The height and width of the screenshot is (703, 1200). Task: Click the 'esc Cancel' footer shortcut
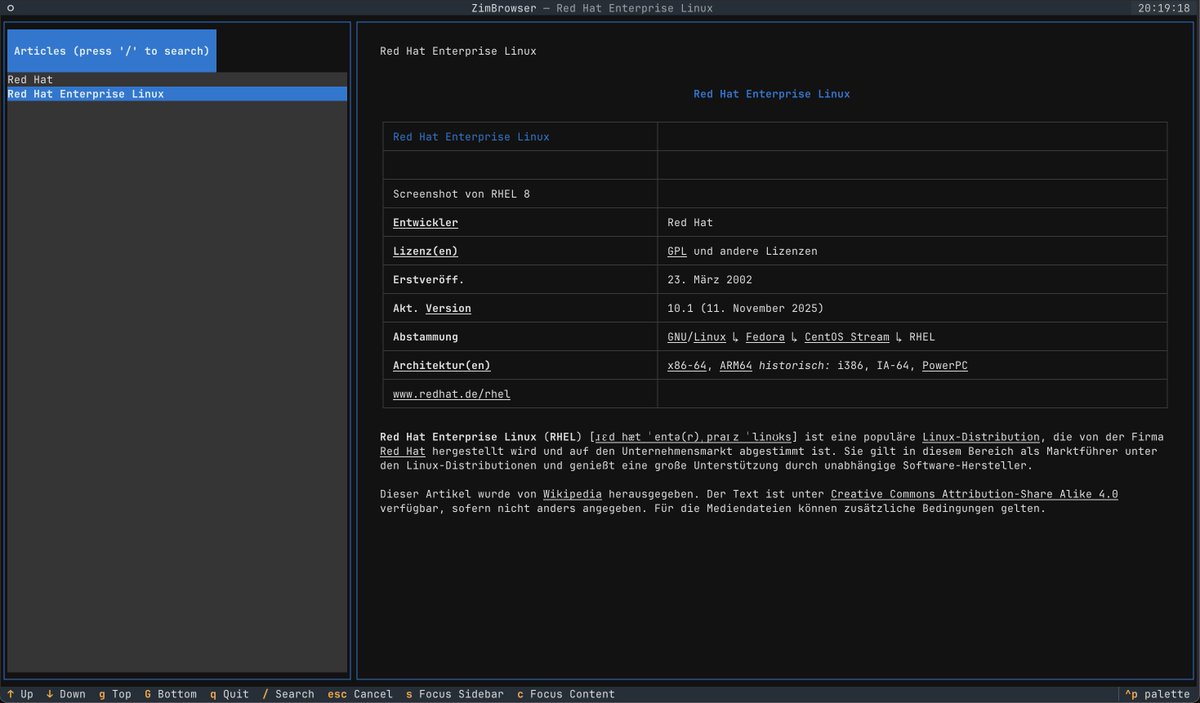(x=360, y=694)
